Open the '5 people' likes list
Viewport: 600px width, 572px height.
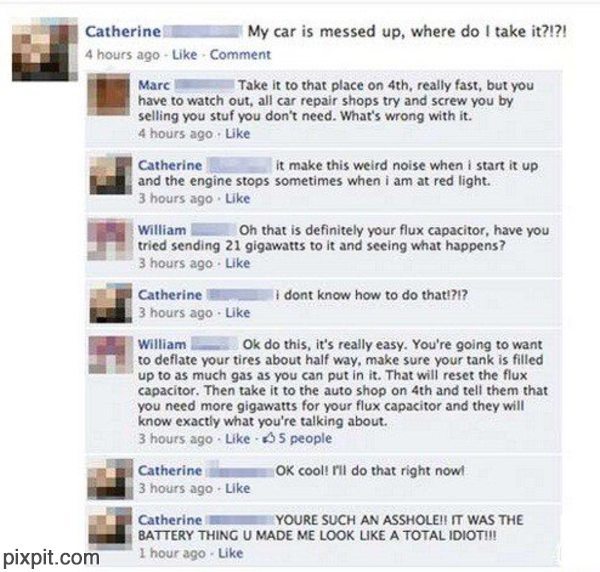coord(305,438)
